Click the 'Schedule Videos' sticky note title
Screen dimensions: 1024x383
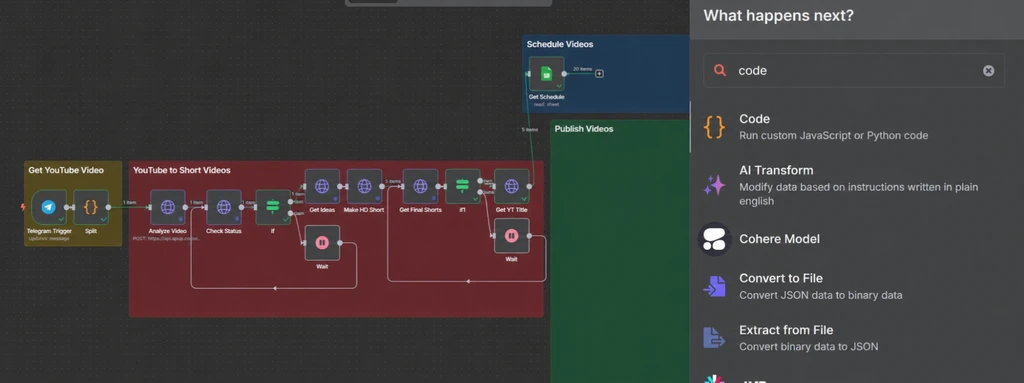click(560, 44)
